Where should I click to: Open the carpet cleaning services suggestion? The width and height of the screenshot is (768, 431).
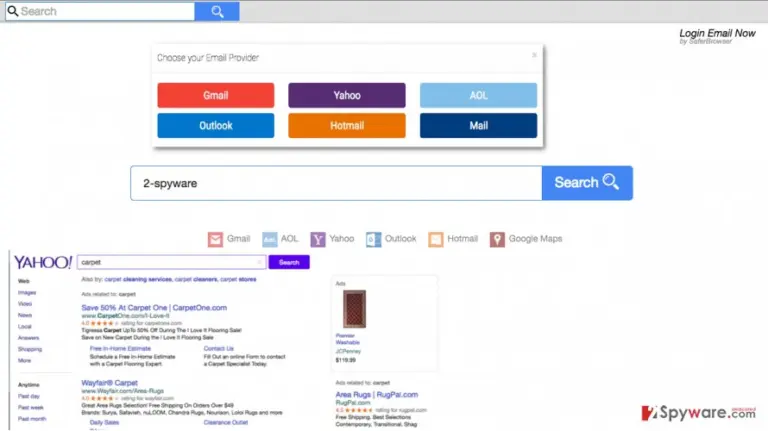(138, 279)
